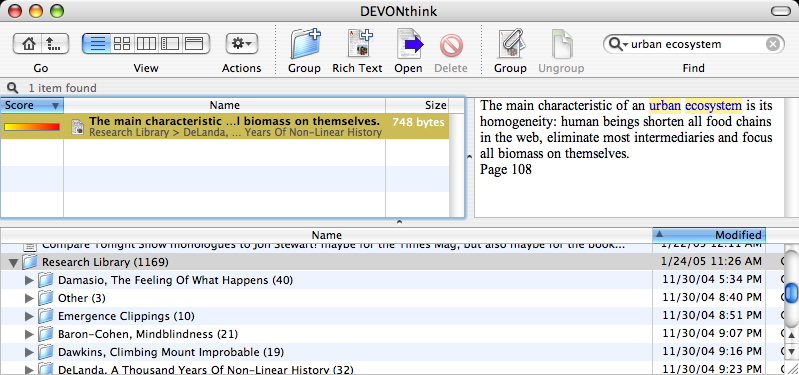Go to the home database view
The image size is (799, 375).
(28, 44)
